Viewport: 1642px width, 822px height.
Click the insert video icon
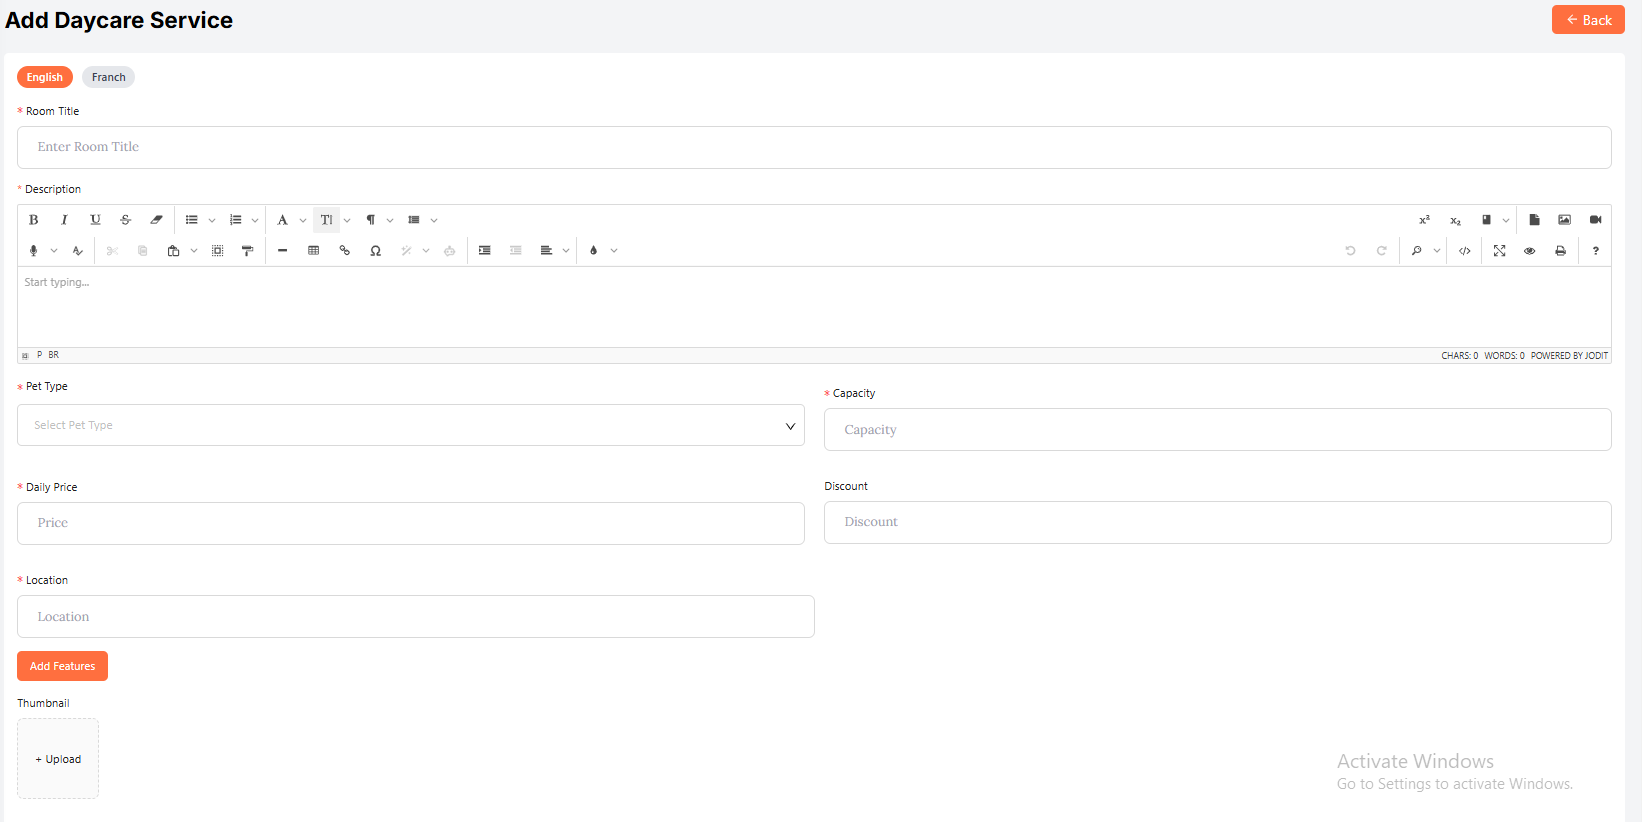1595,220
